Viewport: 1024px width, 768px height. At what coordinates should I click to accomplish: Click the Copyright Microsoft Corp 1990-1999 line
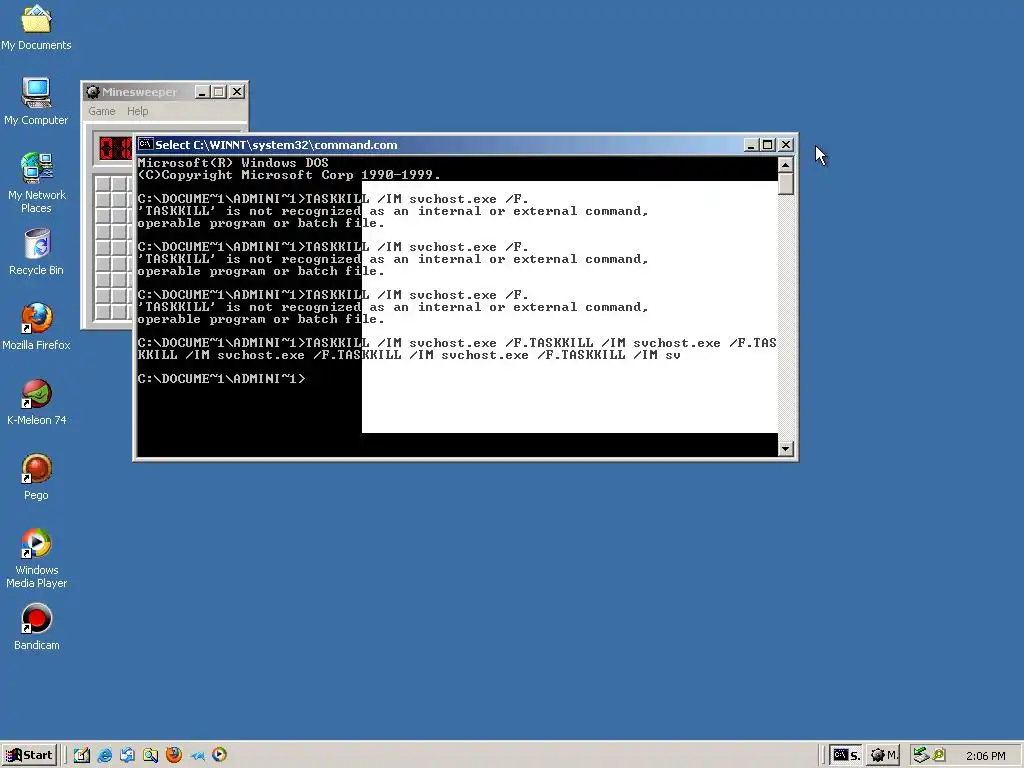coord(289,175)
